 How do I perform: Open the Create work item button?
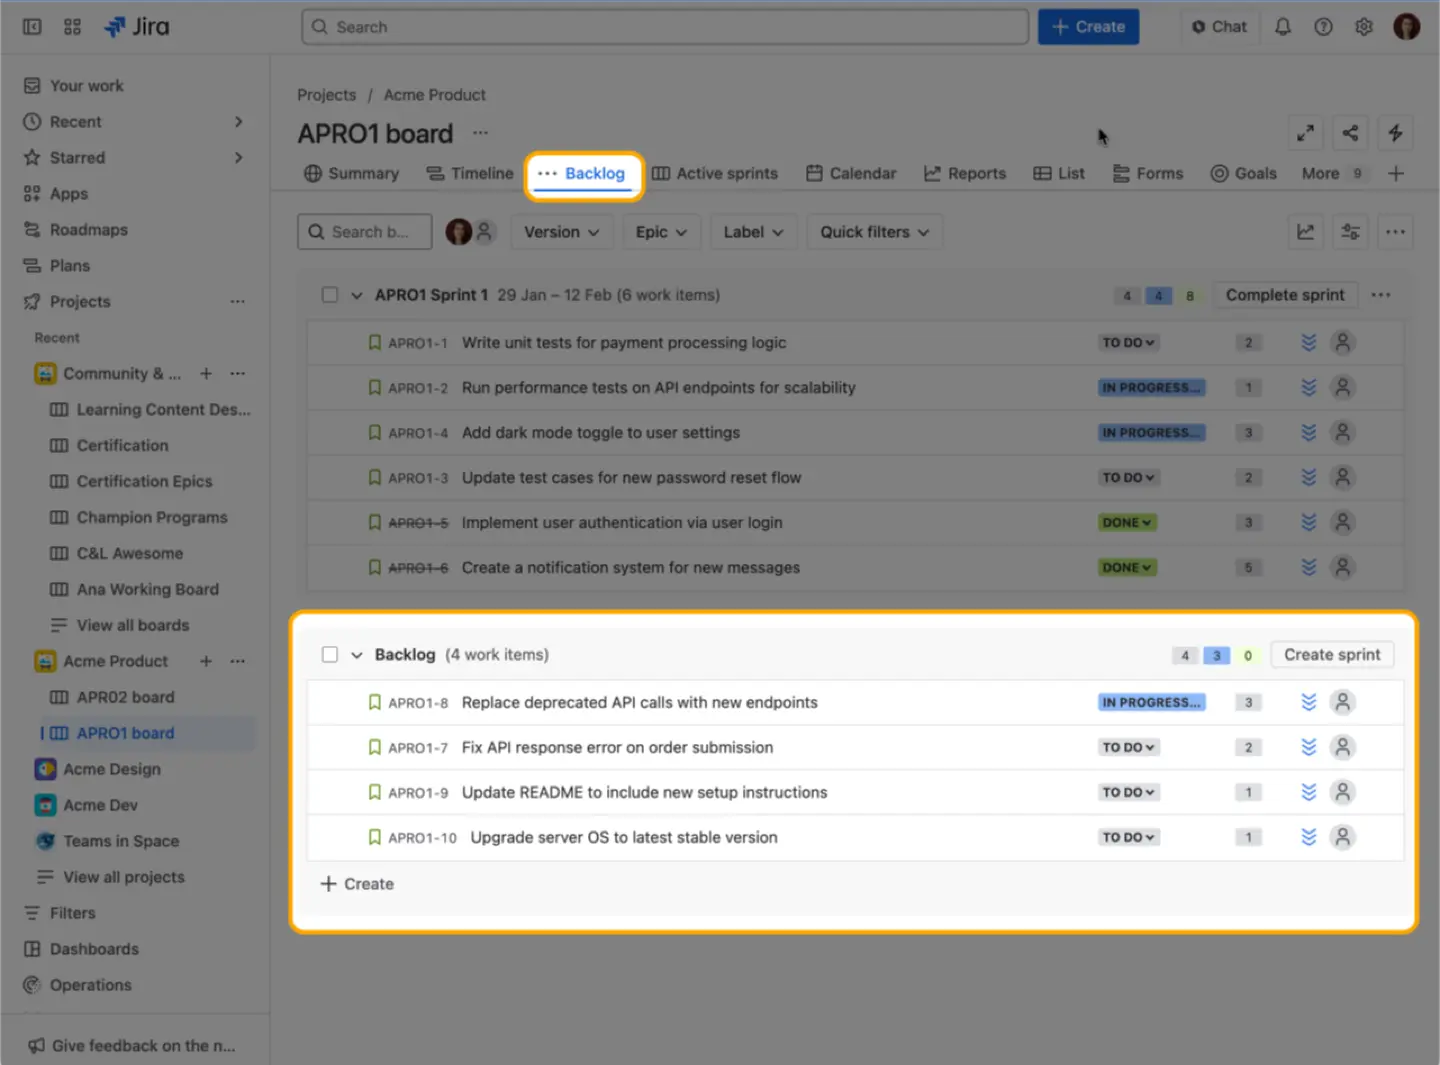click(1088, 26)
